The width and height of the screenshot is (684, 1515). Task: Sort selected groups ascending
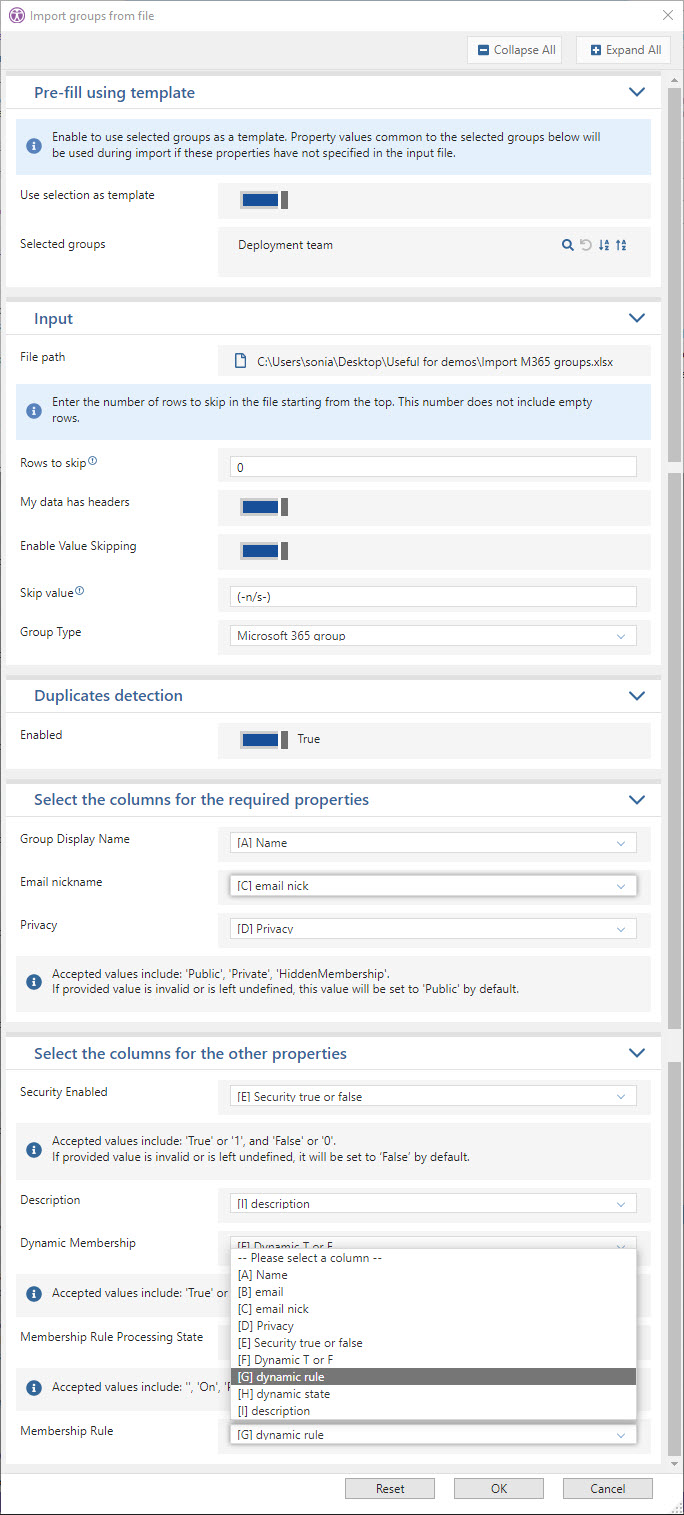point(603,245)
